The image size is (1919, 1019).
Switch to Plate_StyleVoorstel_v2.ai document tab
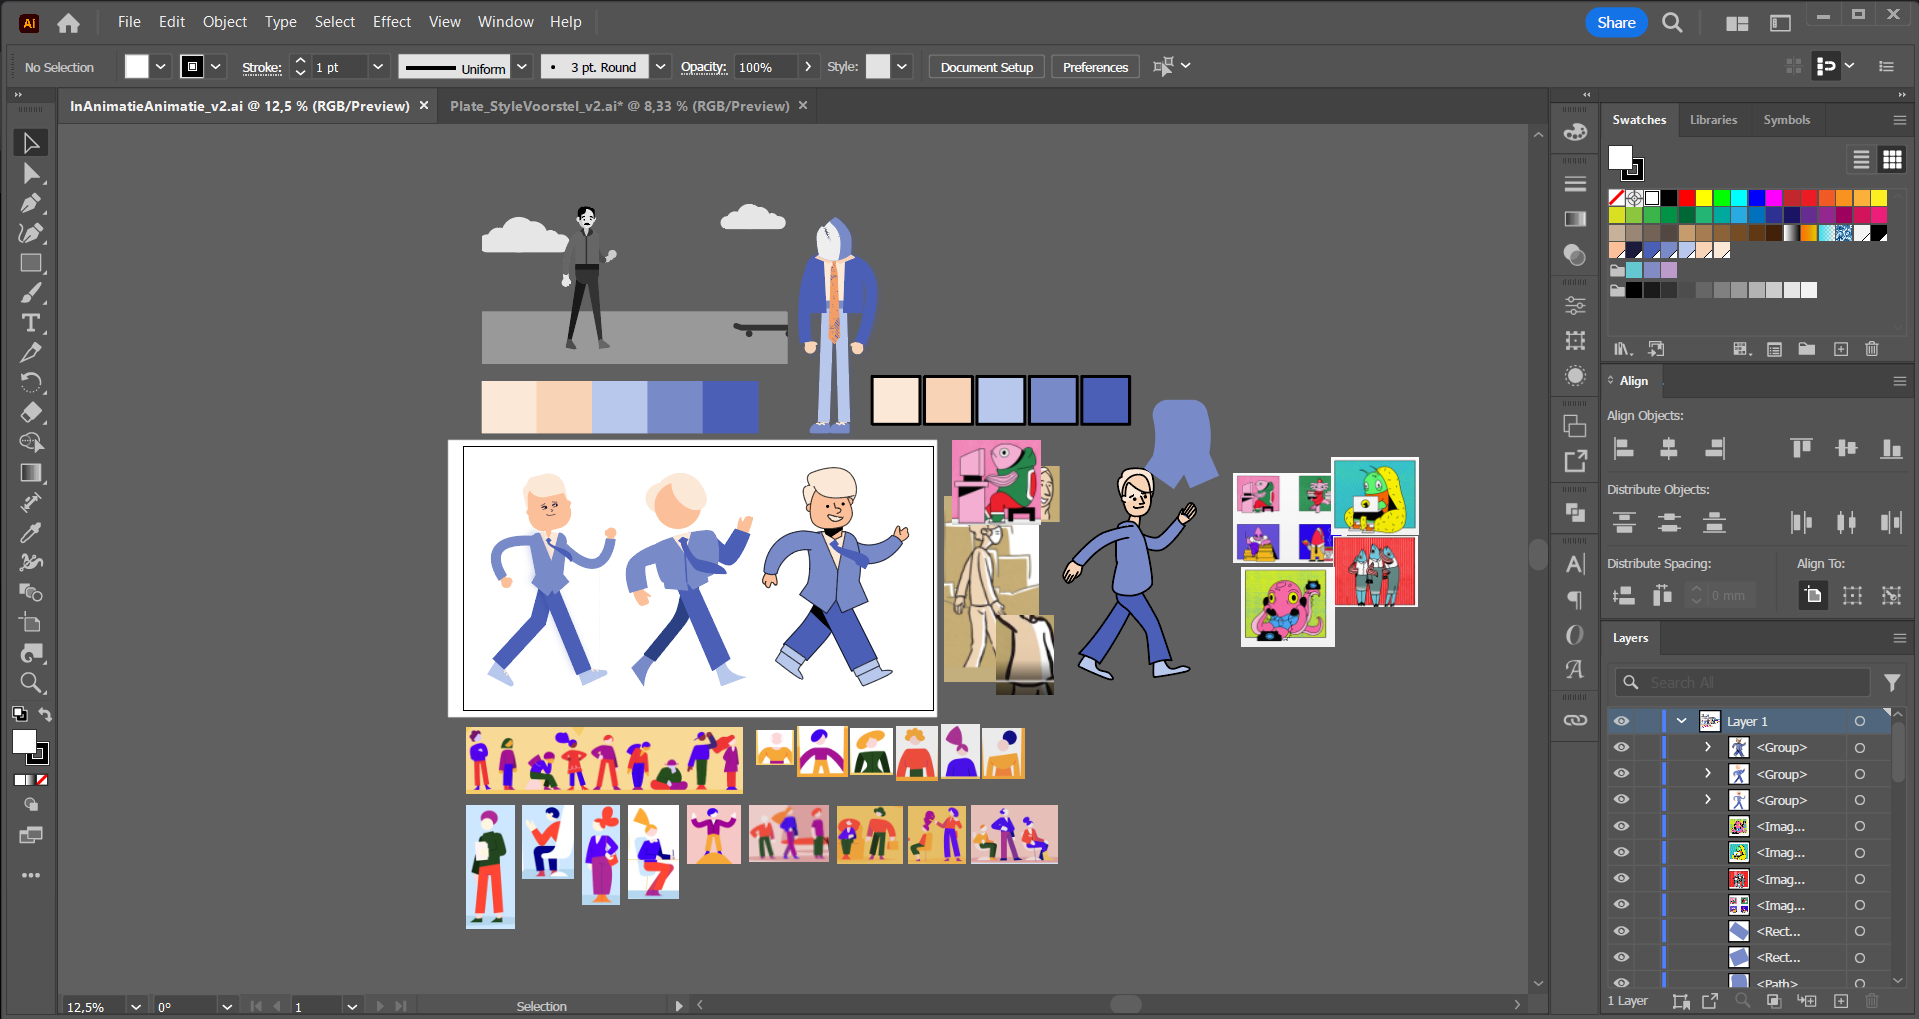(619, 106)
